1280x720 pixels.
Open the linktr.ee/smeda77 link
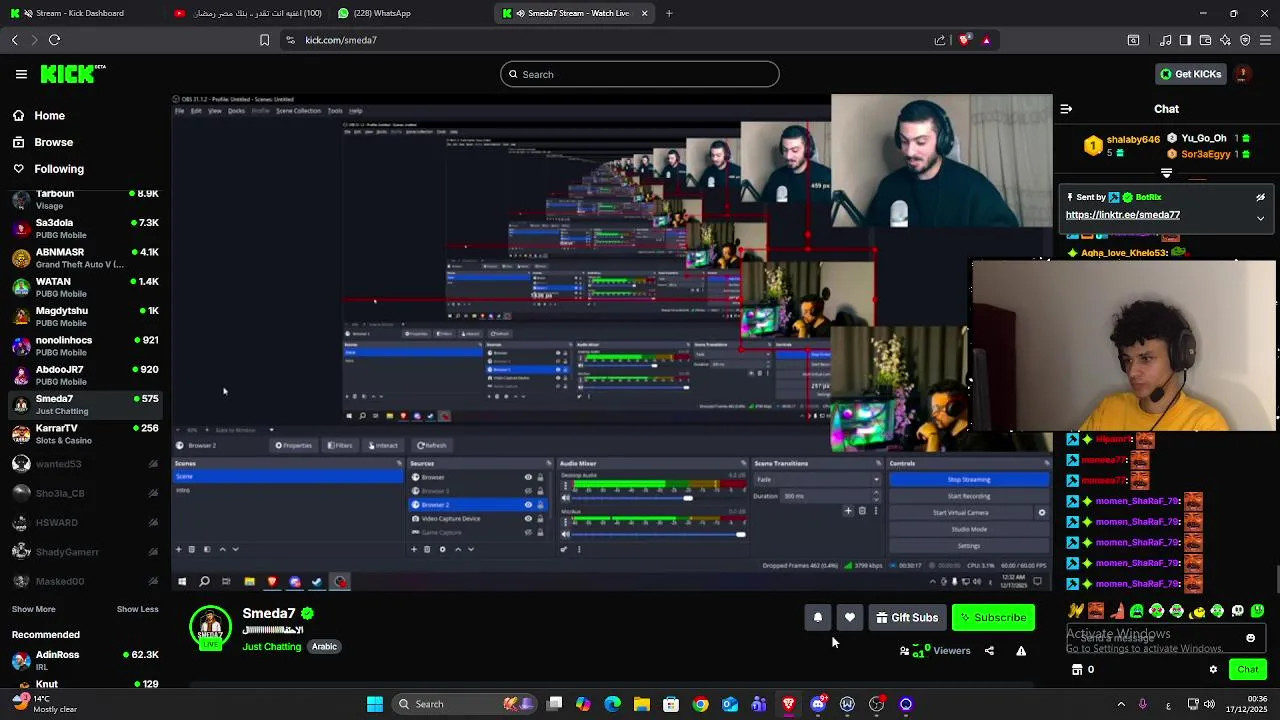(x=1122, y=215)
